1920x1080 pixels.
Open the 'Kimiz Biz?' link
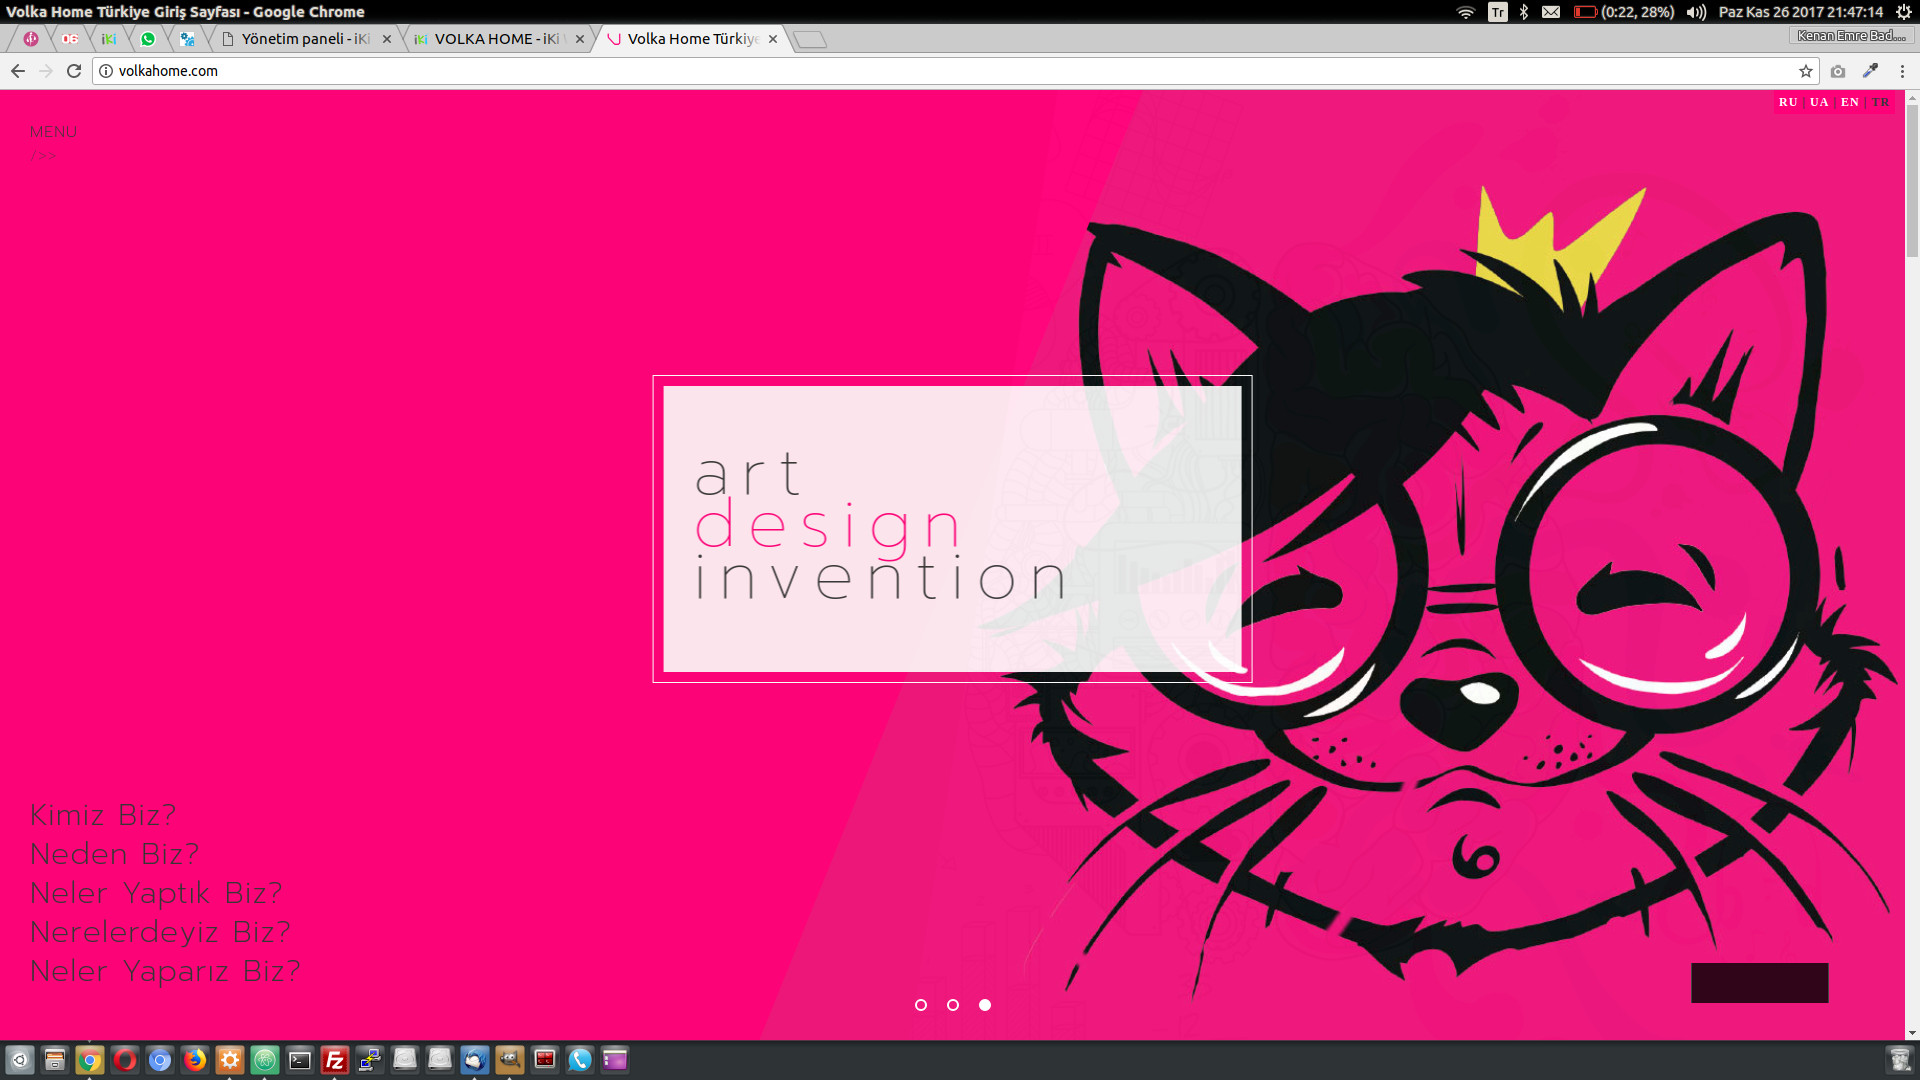(103, 815)
